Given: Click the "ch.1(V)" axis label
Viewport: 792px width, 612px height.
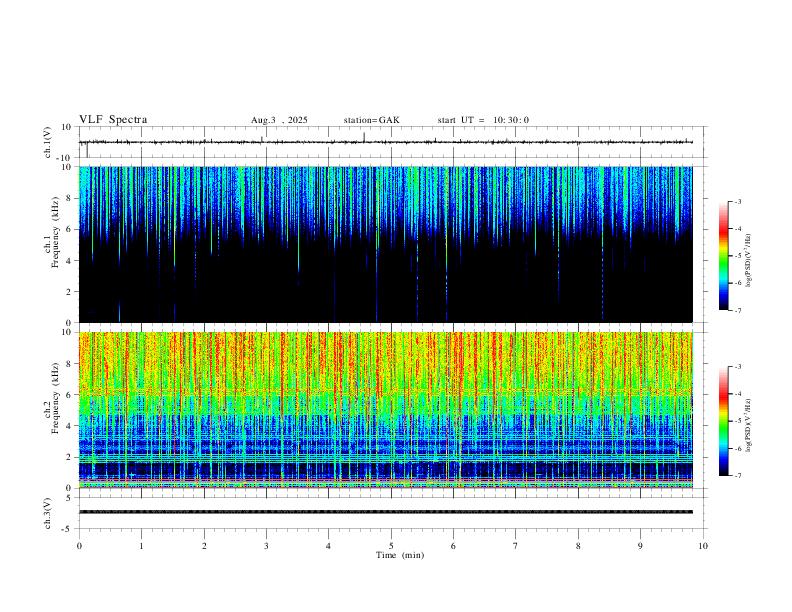Looking at the screenshot, I should coord(47,142).
